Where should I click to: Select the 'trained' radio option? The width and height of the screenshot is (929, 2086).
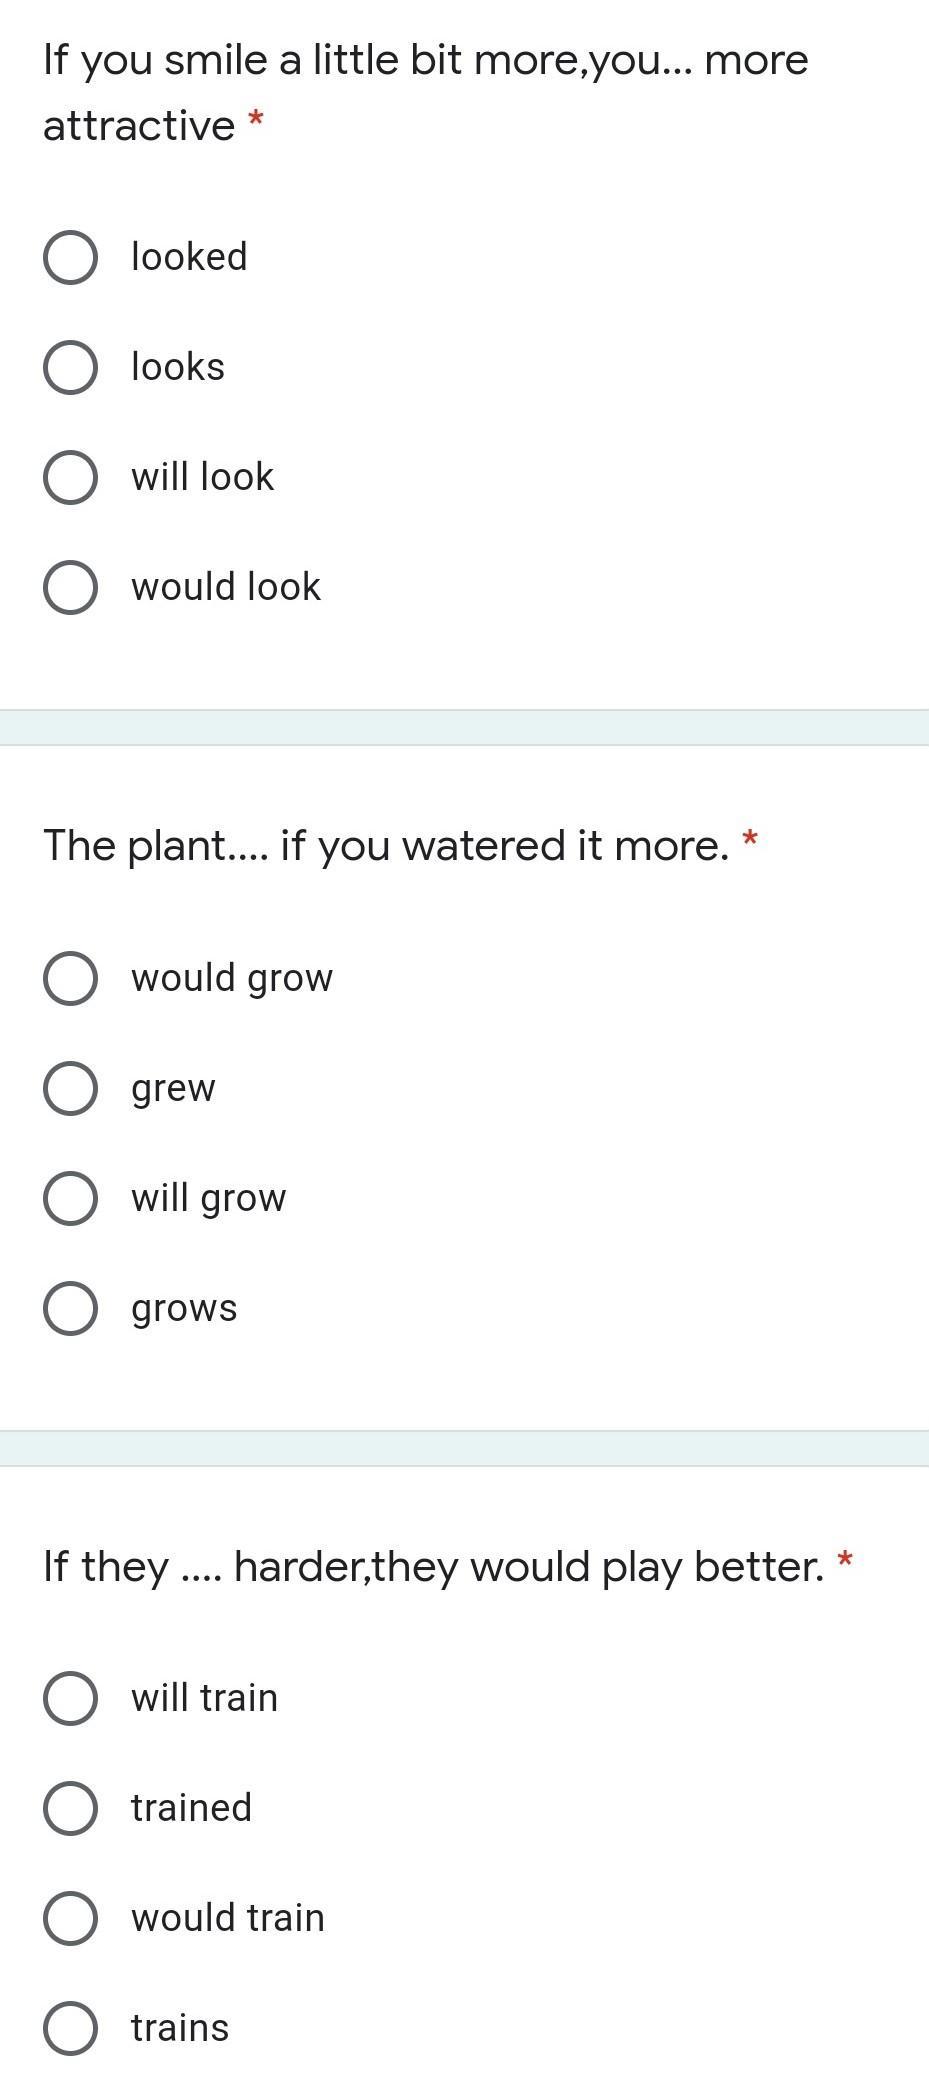(x=70, y=1808)
